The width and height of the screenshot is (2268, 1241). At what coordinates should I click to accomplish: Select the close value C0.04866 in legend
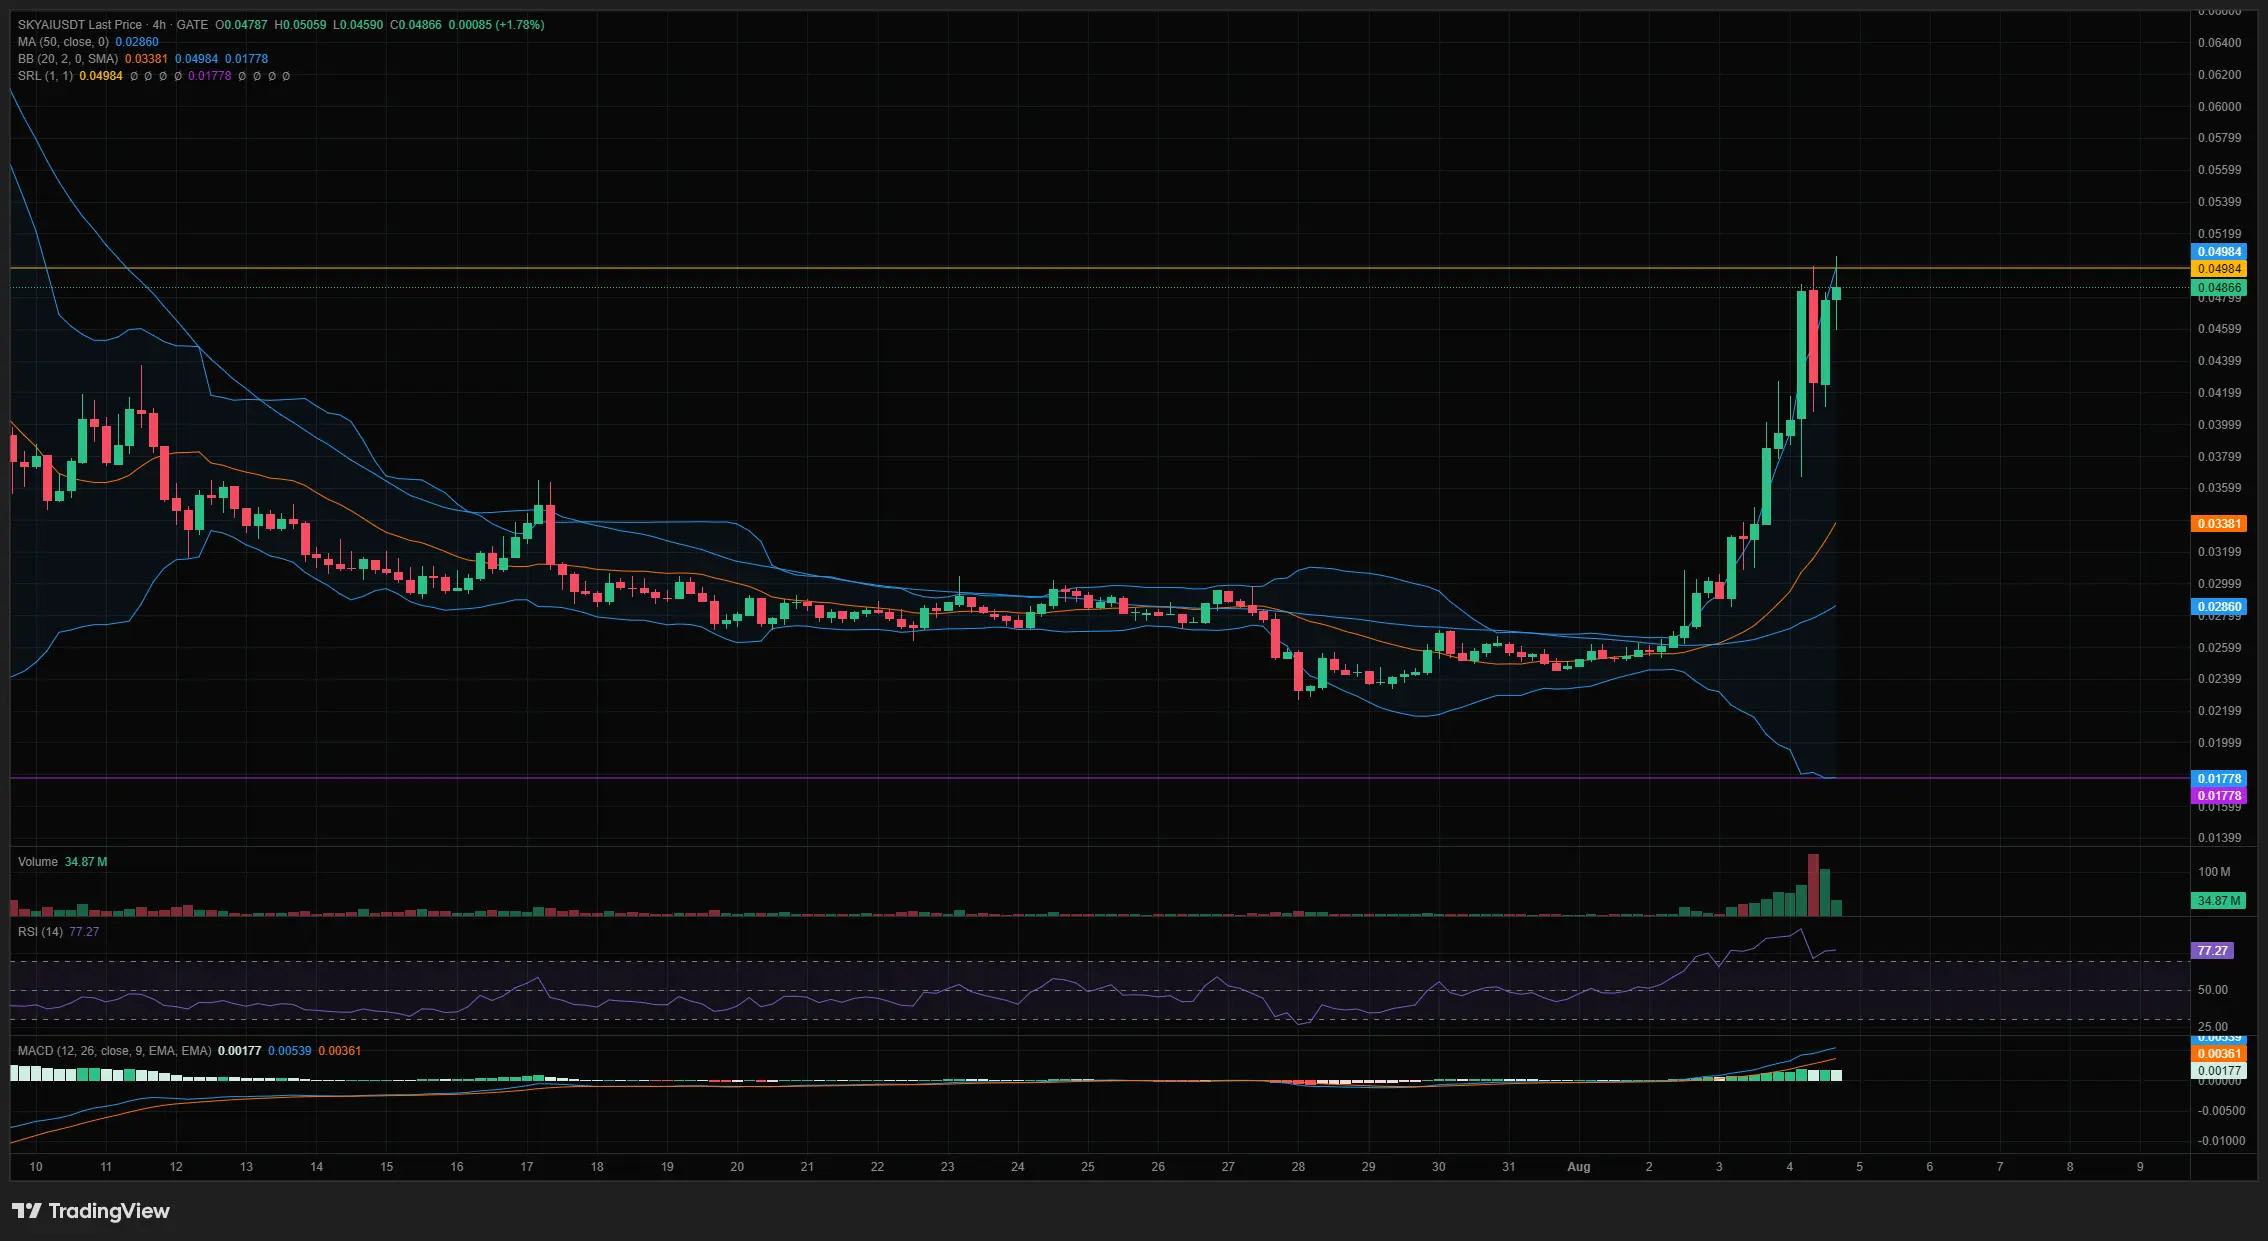(416, 25)
